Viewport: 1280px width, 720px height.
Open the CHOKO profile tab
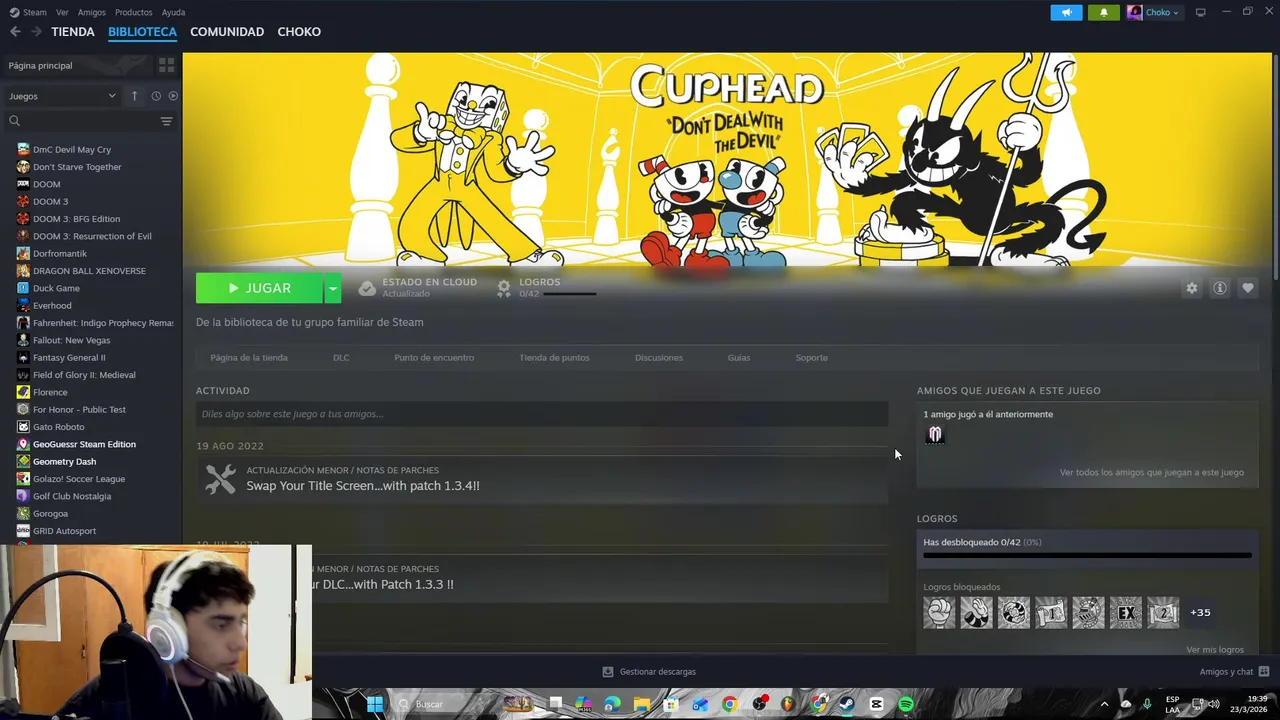click(299, 32)
